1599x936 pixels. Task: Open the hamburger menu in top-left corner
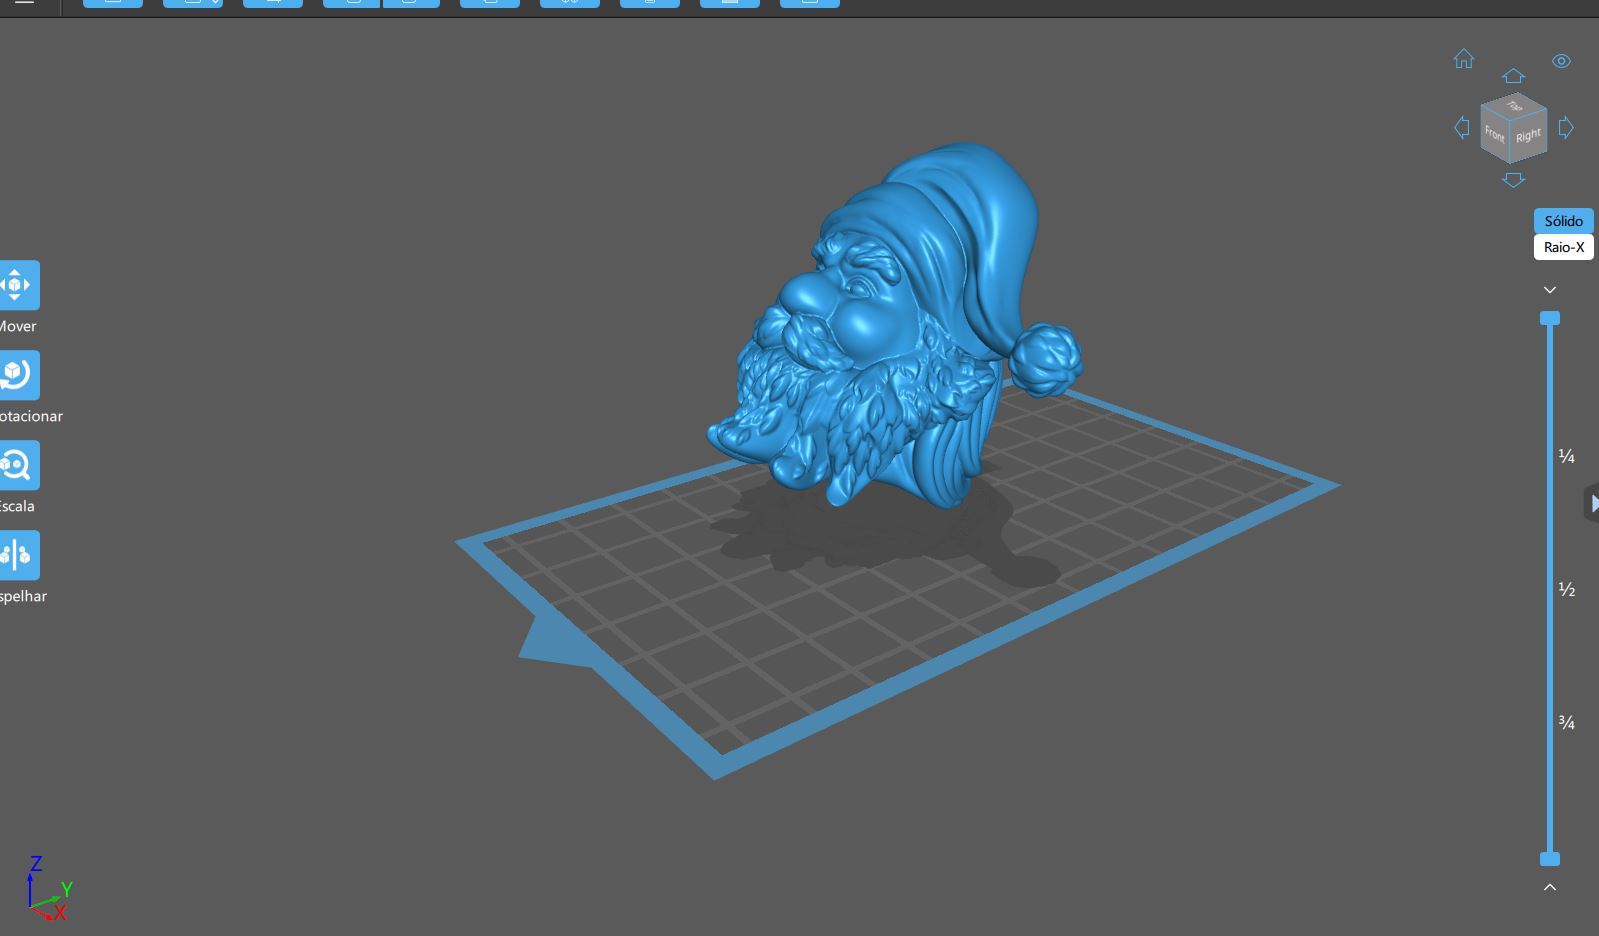[25, 3]
